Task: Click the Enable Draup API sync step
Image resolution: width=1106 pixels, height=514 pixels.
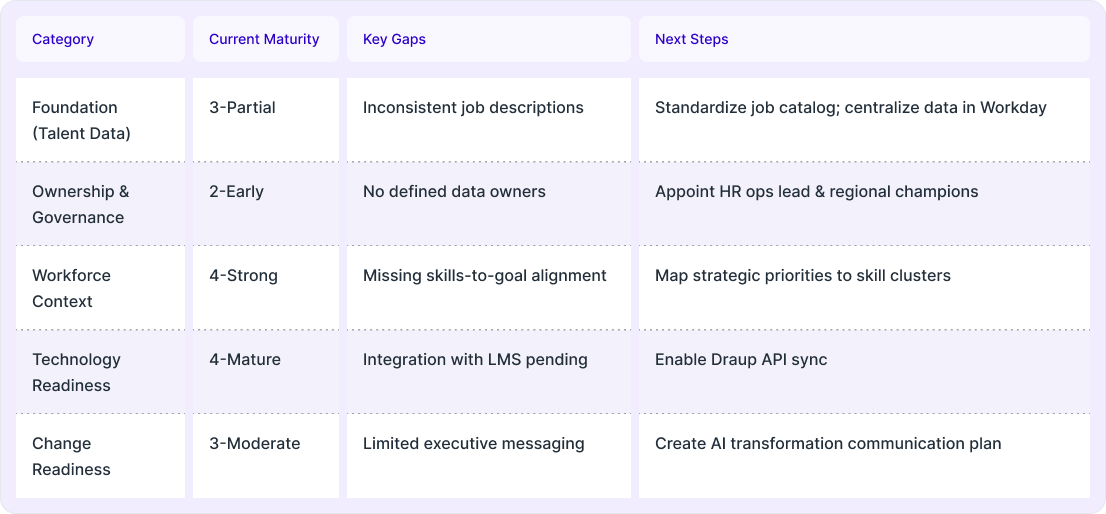Action: [741, 360]
